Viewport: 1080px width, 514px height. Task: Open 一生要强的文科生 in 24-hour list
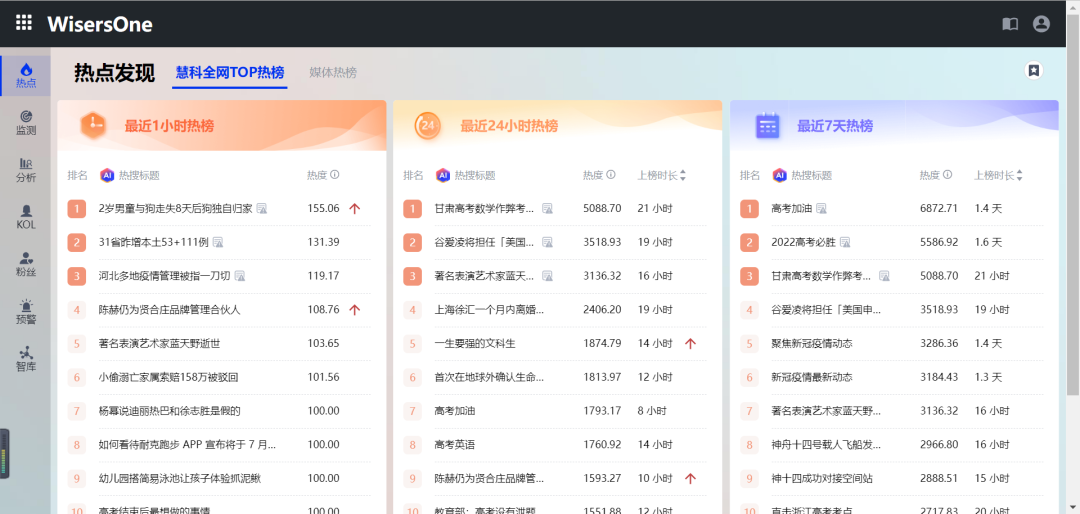coord(475,343)
